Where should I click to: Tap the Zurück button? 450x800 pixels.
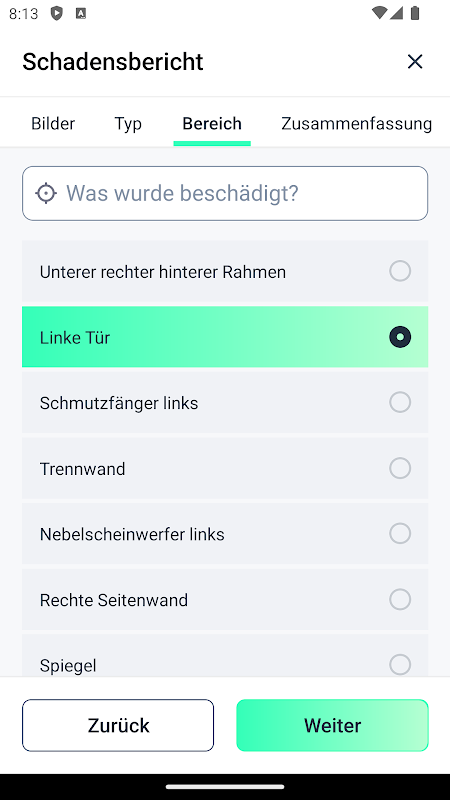pos(118,725)
